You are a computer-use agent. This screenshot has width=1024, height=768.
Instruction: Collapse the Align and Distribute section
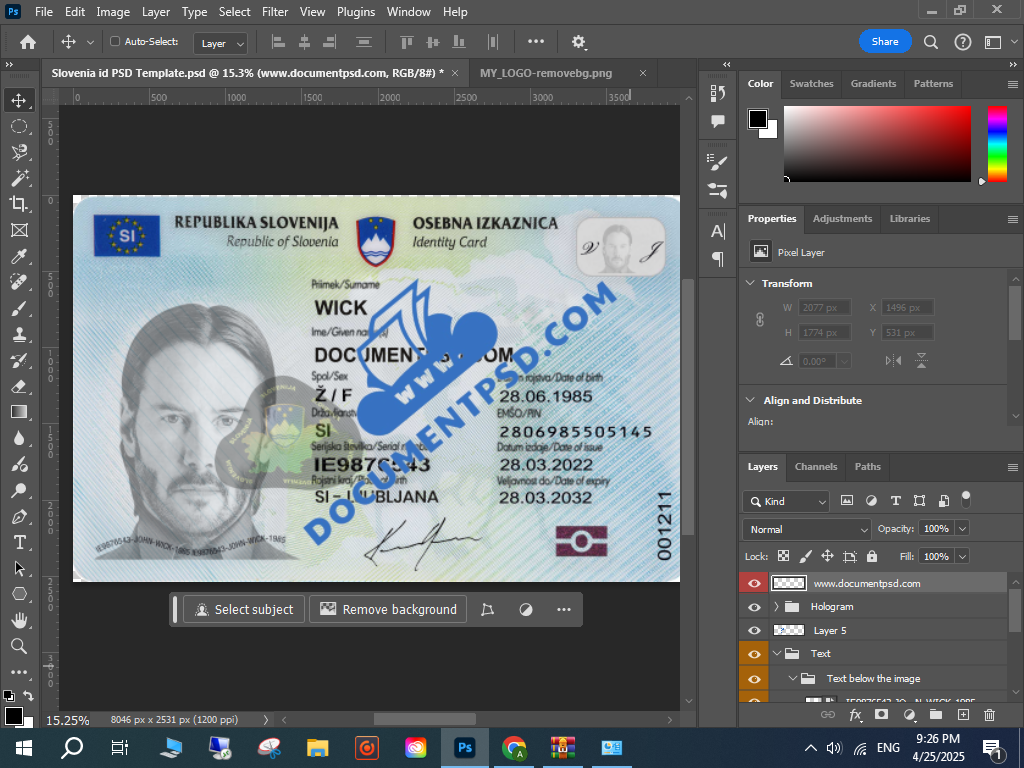(750, 400)
